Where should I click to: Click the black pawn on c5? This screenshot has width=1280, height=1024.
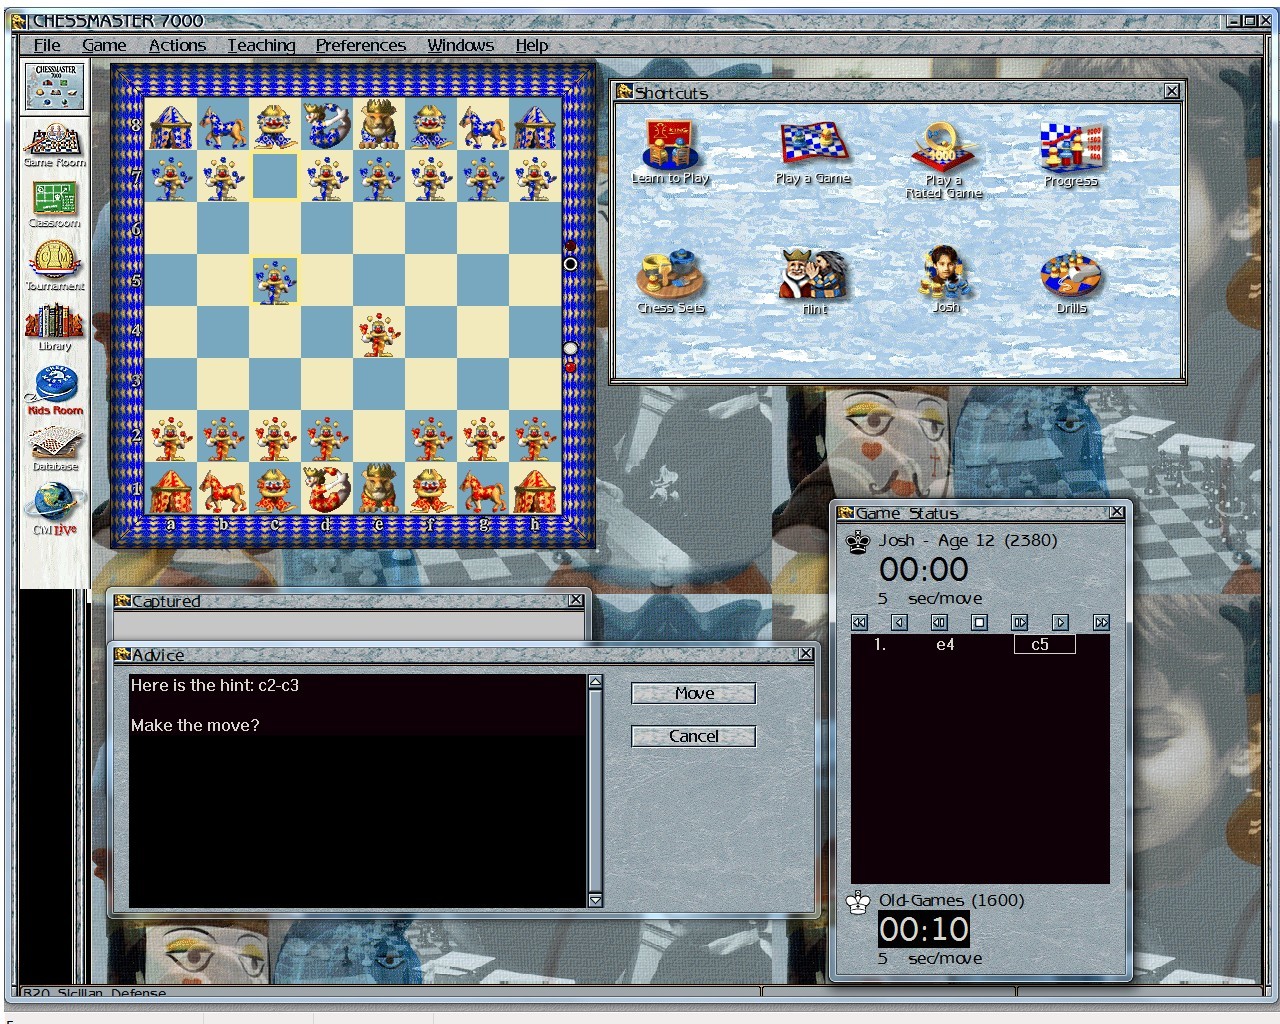274,280
